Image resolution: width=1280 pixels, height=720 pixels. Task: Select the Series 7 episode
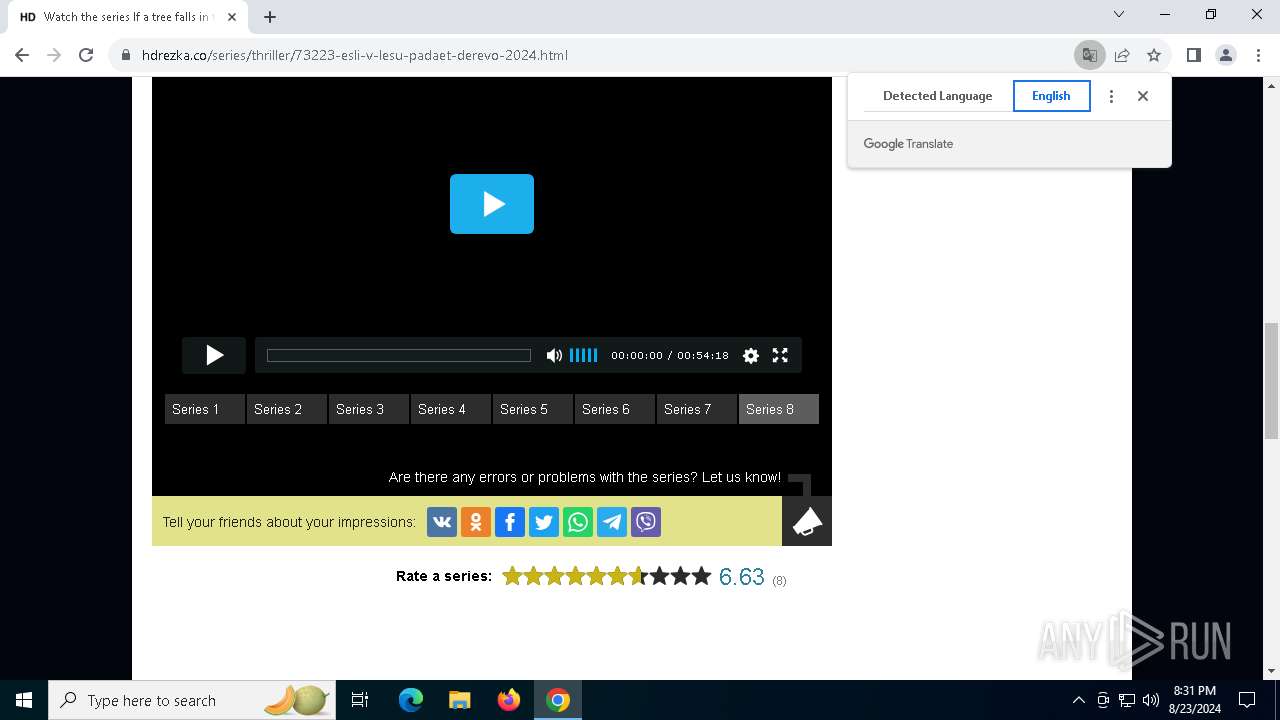click(697, 409)
